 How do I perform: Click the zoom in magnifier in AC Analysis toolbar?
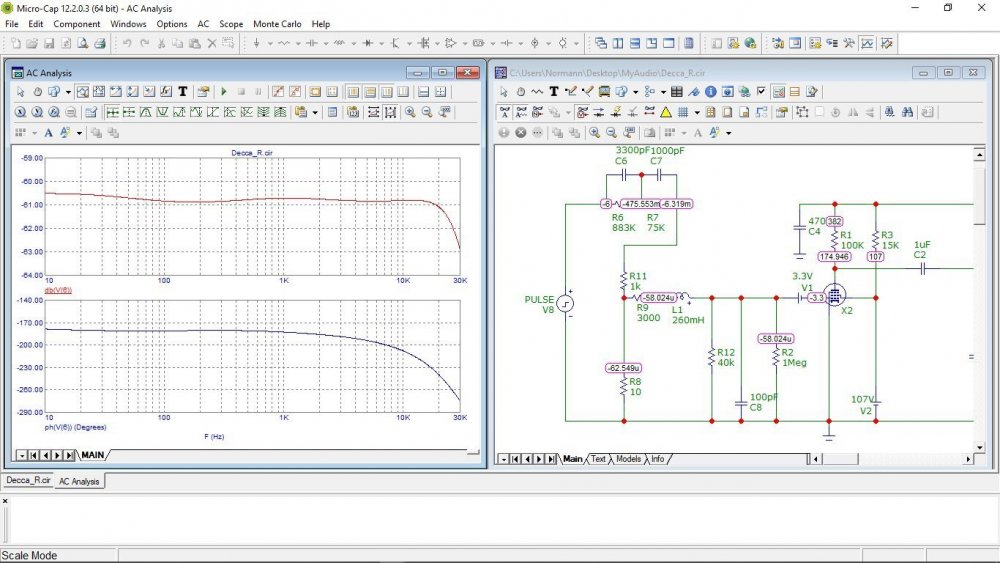coord(410,112)
